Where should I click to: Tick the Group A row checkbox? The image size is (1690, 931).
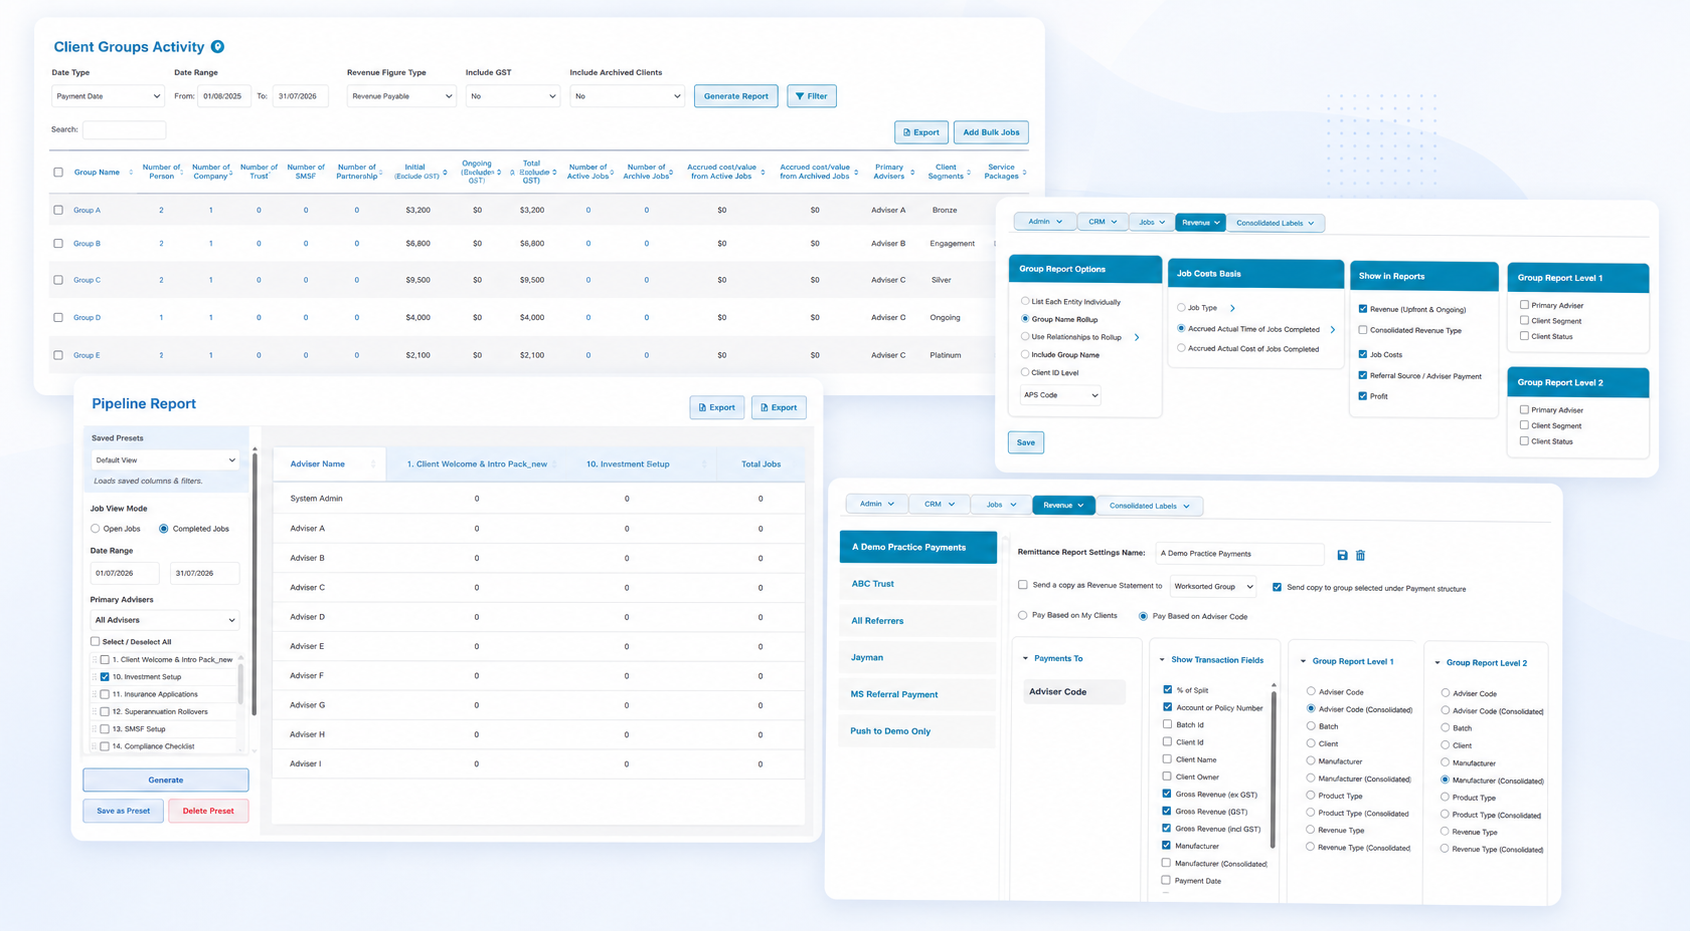click(58, 210)
